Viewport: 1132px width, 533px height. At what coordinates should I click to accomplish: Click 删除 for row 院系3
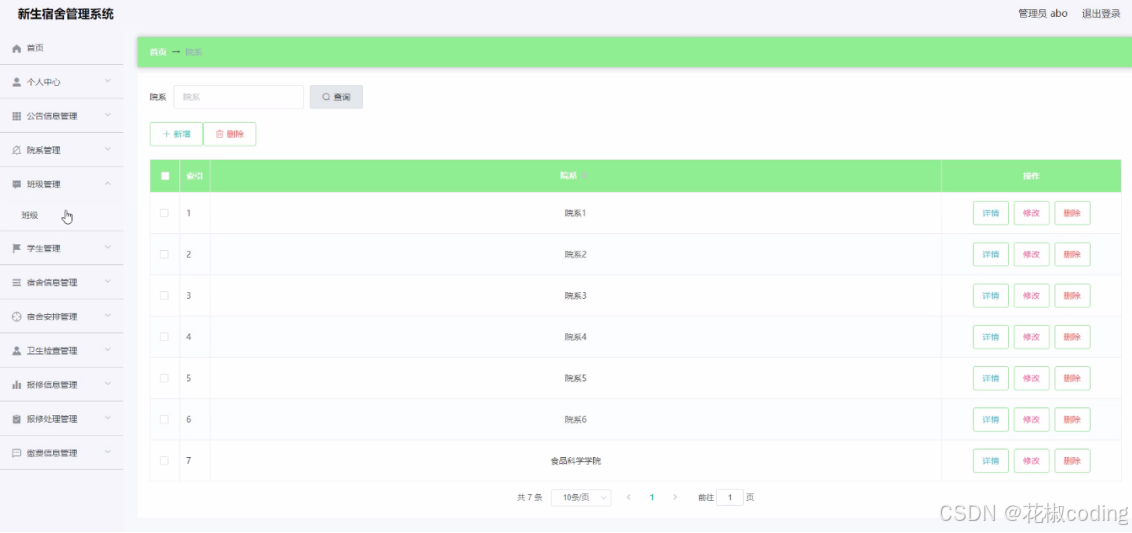point(1072,295)
